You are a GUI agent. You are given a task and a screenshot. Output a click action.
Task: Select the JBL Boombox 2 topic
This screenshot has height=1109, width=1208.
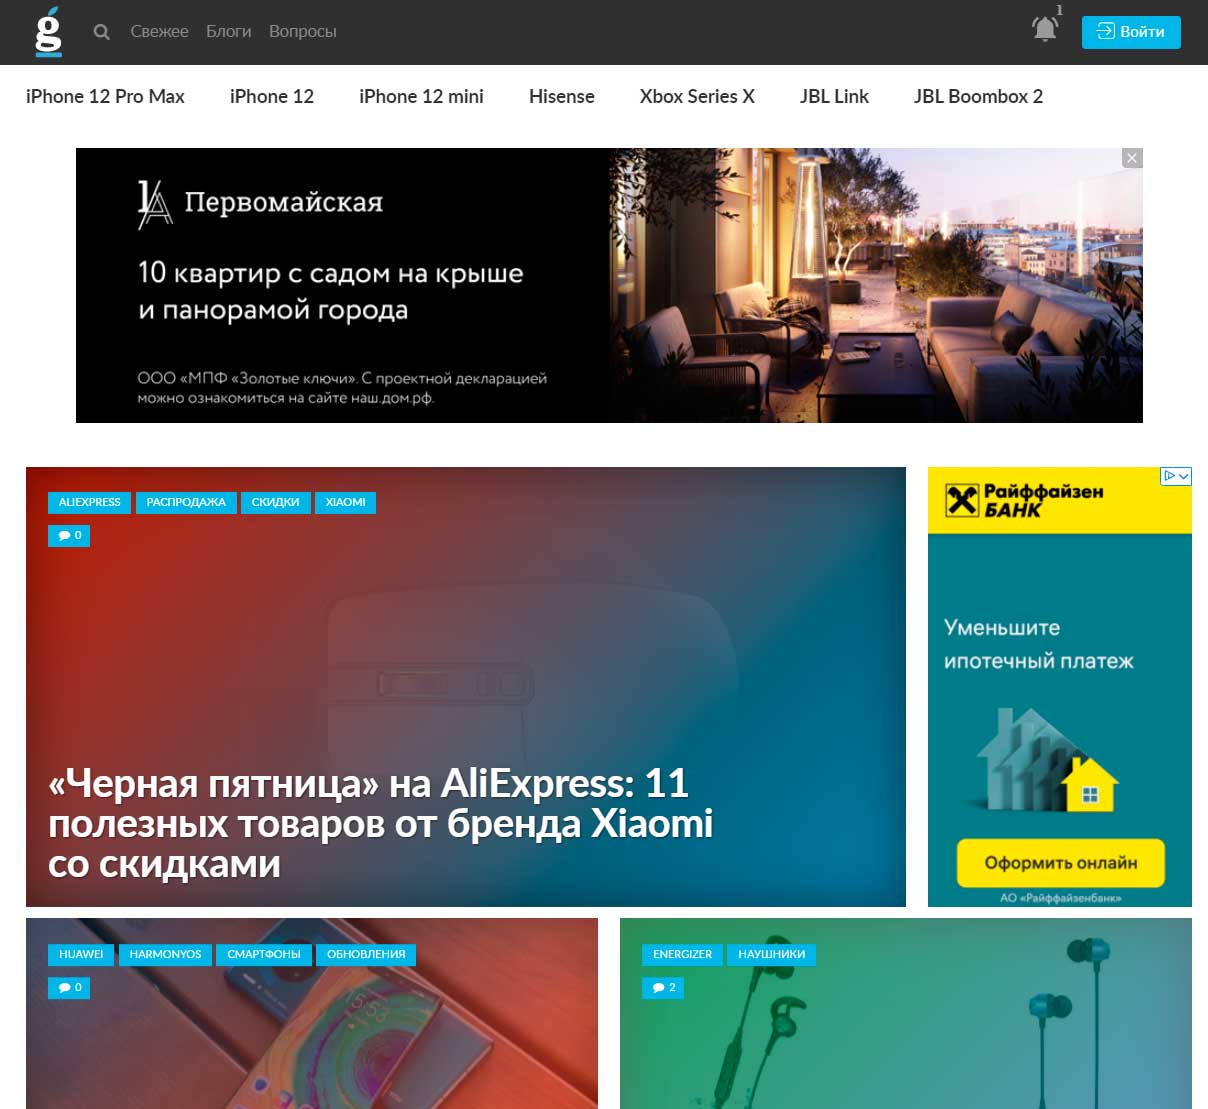click(978, 97)
